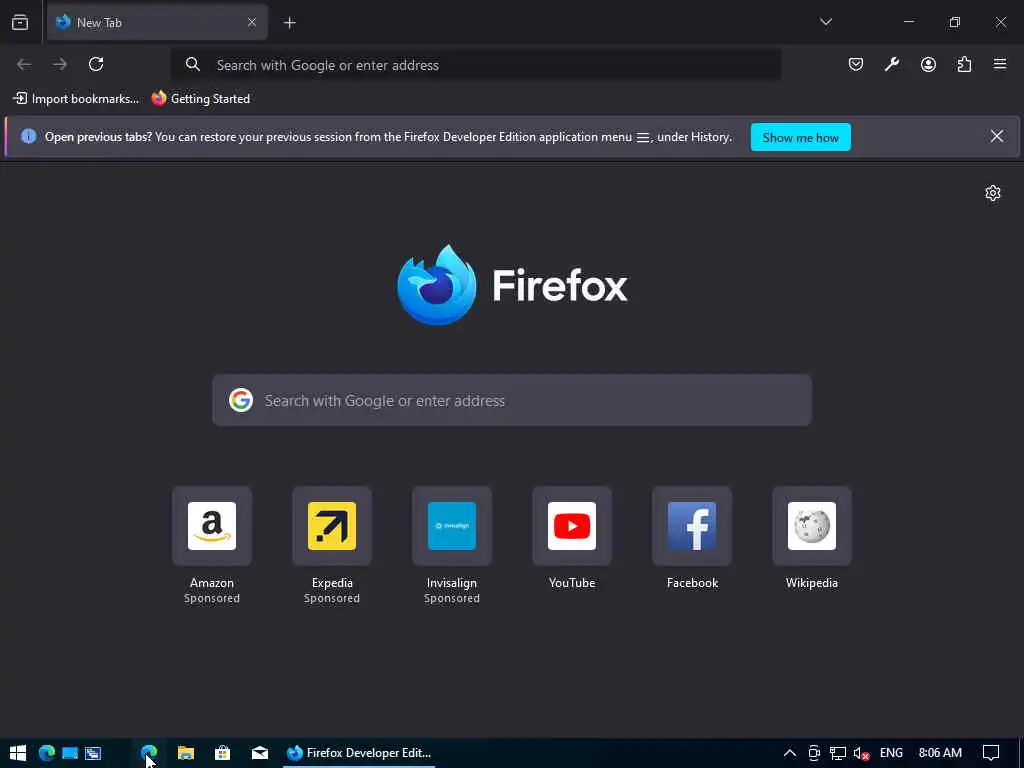1024x768 pixels.
Task: Open the application hamburger menu
Action: (x=1000, y=64)
